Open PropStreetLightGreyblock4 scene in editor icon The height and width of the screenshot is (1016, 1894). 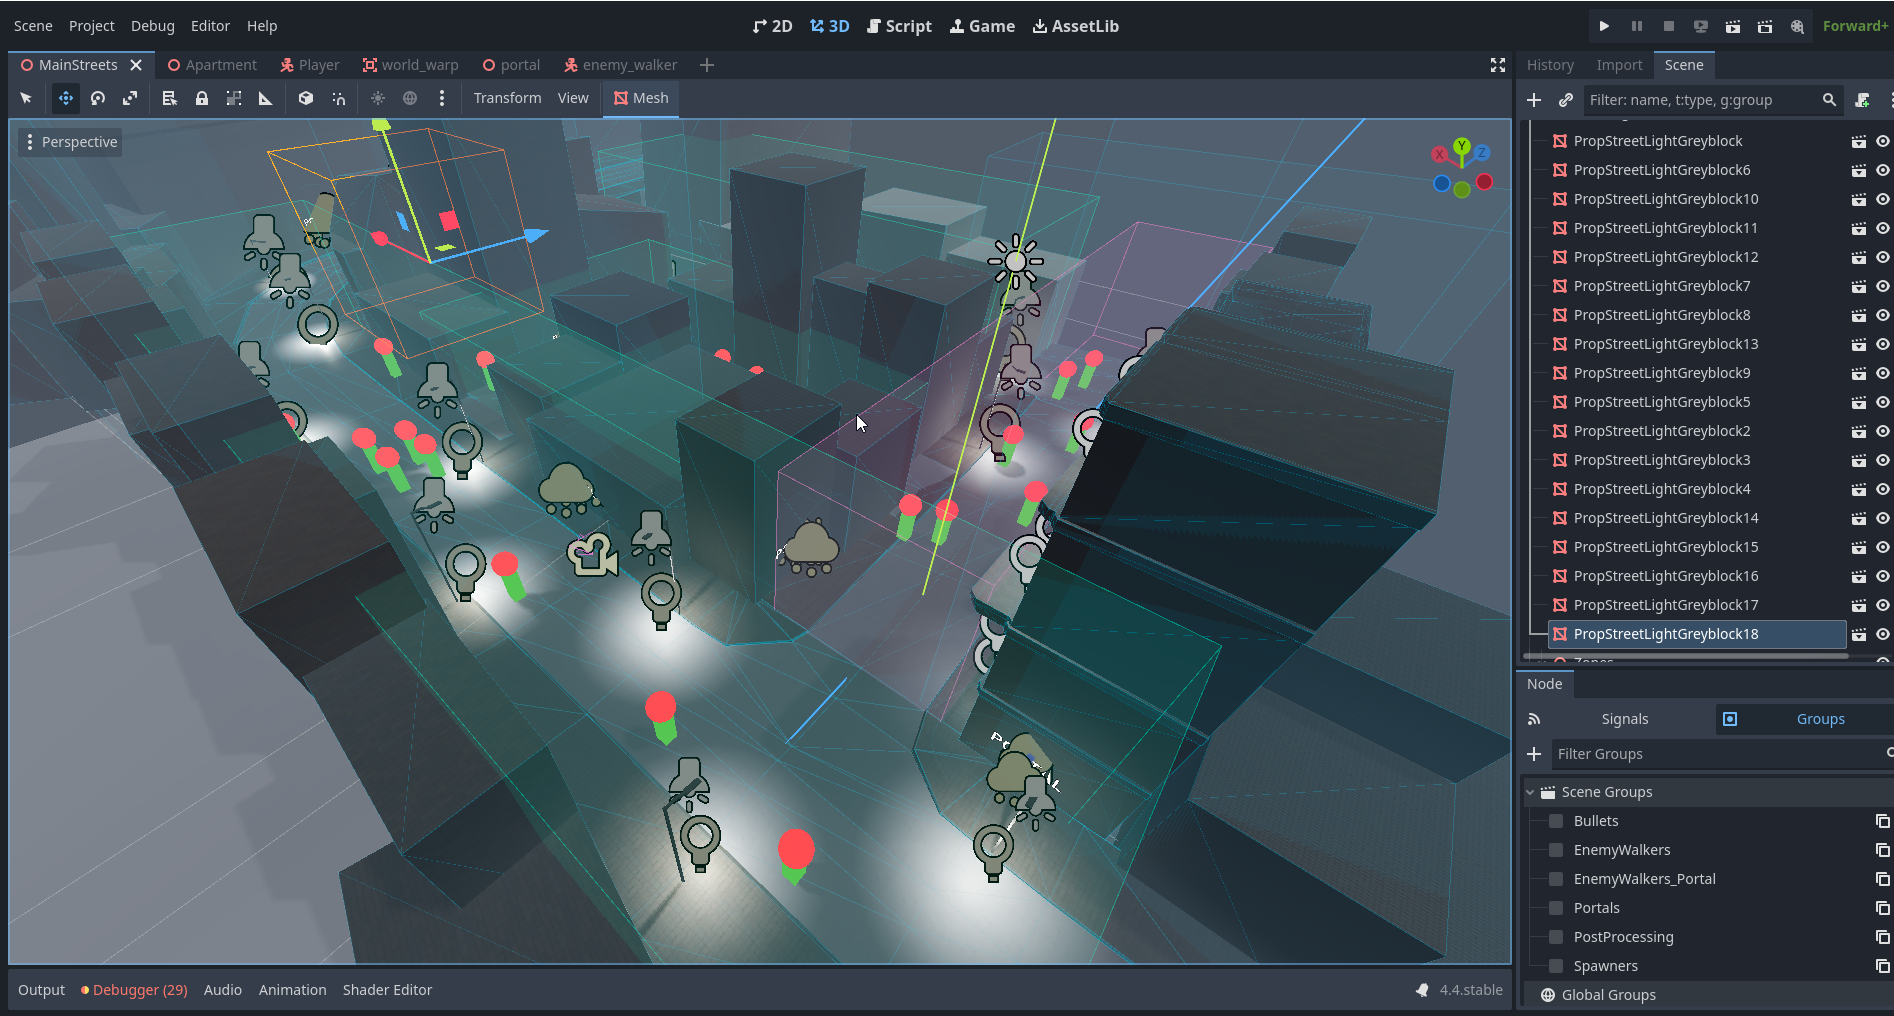click(1859, 489)
